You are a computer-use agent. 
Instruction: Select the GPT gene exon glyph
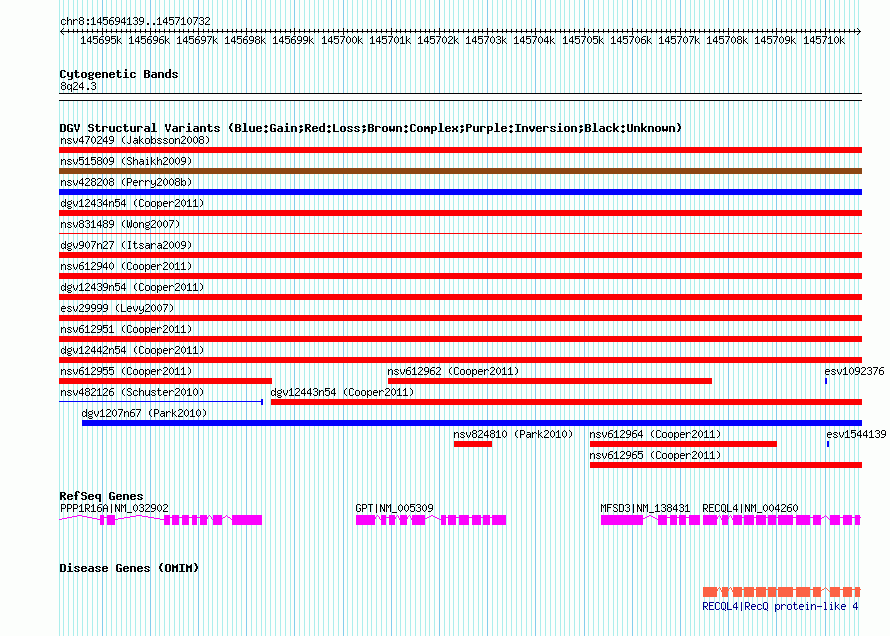[431, 520]
